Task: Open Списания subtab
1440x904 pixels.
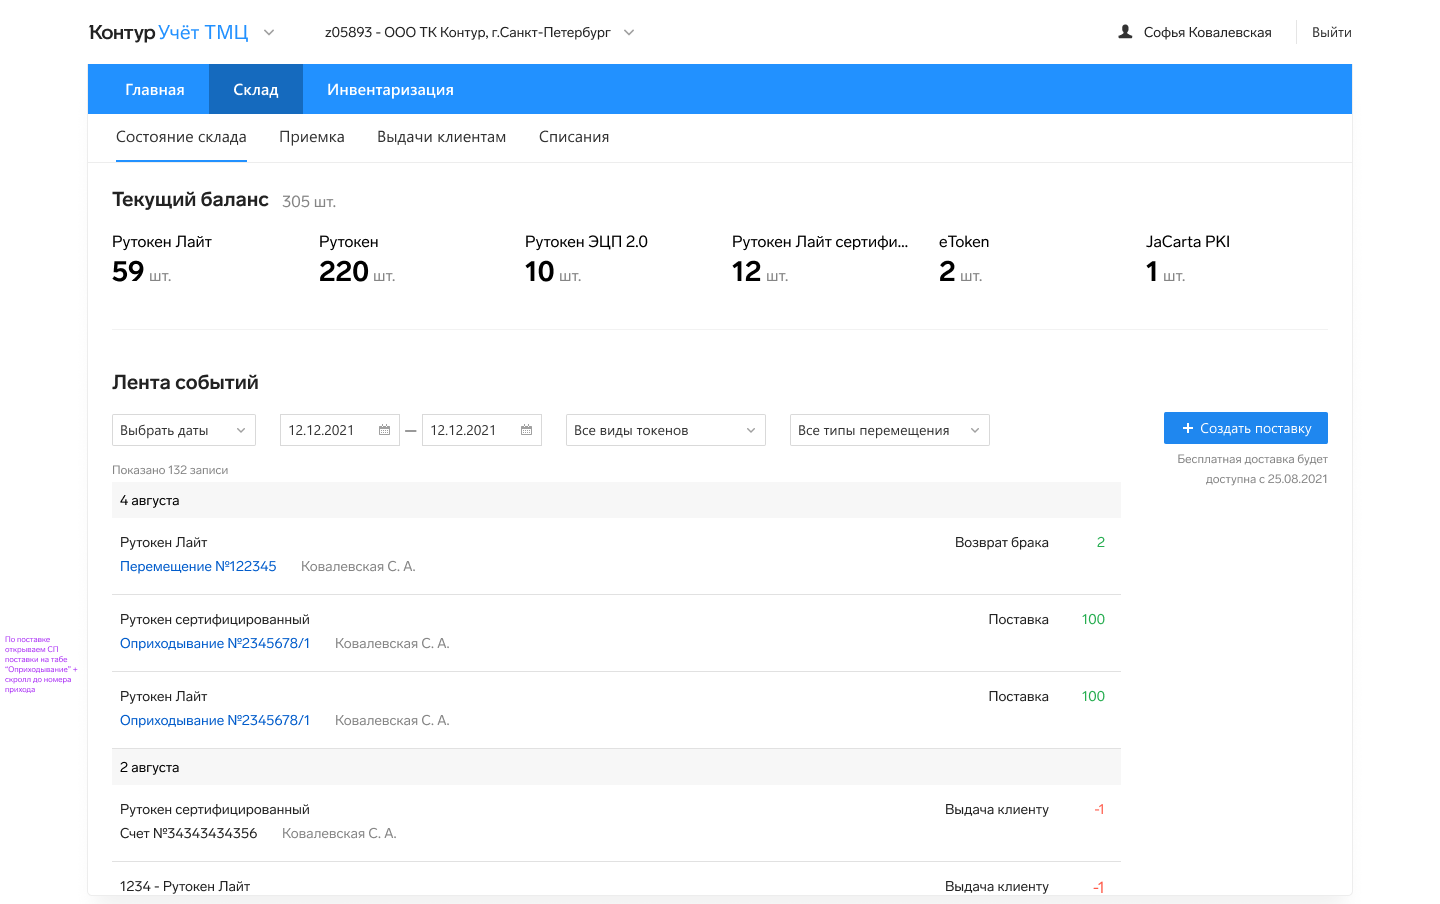Action: (574, 137)
